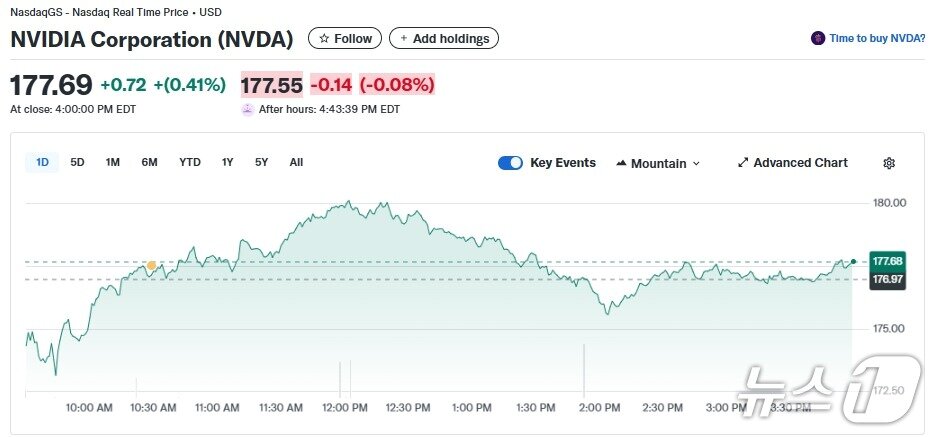
Task: Show the 6M chart range
Action: click(x=149, y=162)
